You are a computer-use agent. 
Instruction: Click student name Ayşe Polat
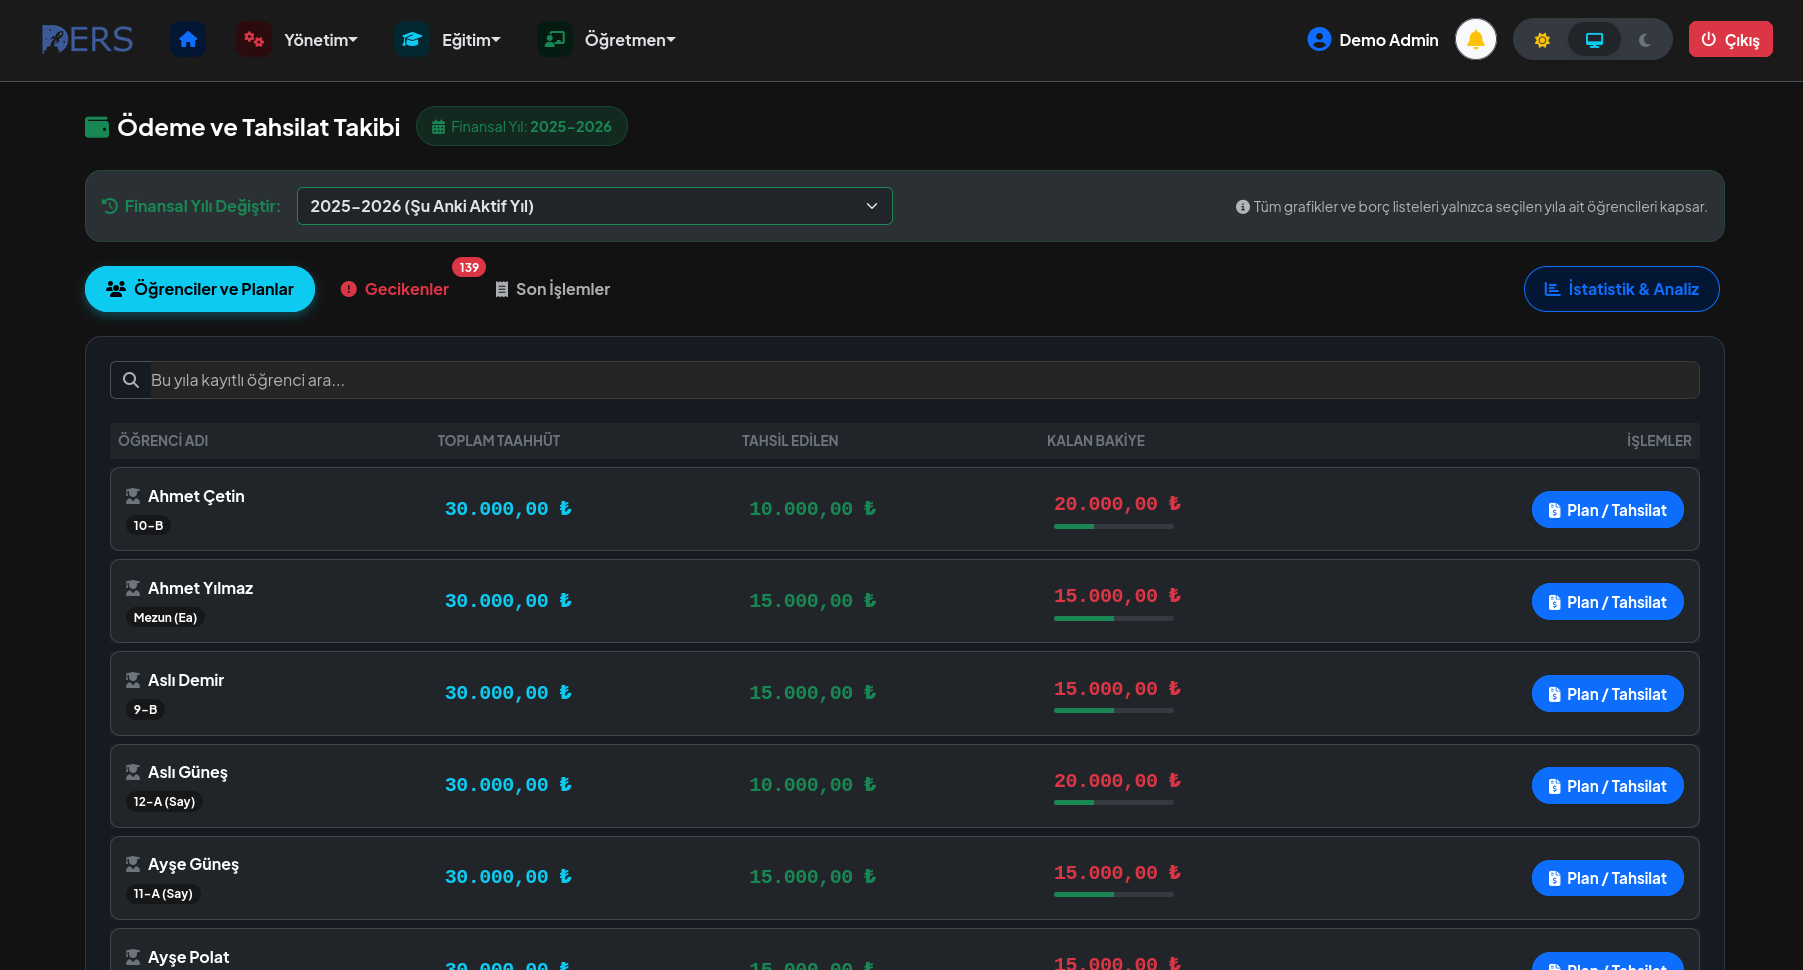(189, 957)
